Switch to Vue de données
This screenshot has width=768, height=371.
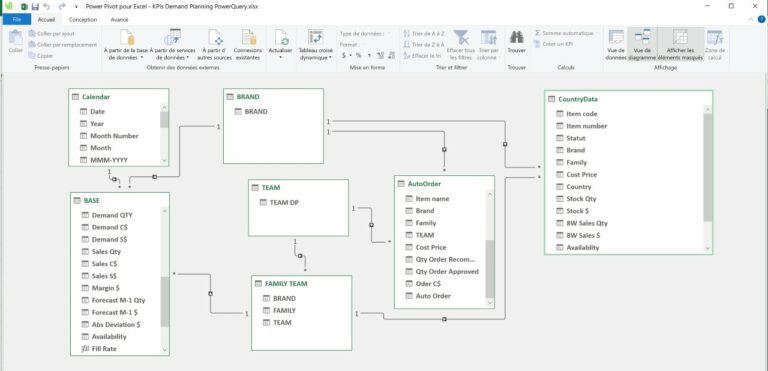pos(616,45)
